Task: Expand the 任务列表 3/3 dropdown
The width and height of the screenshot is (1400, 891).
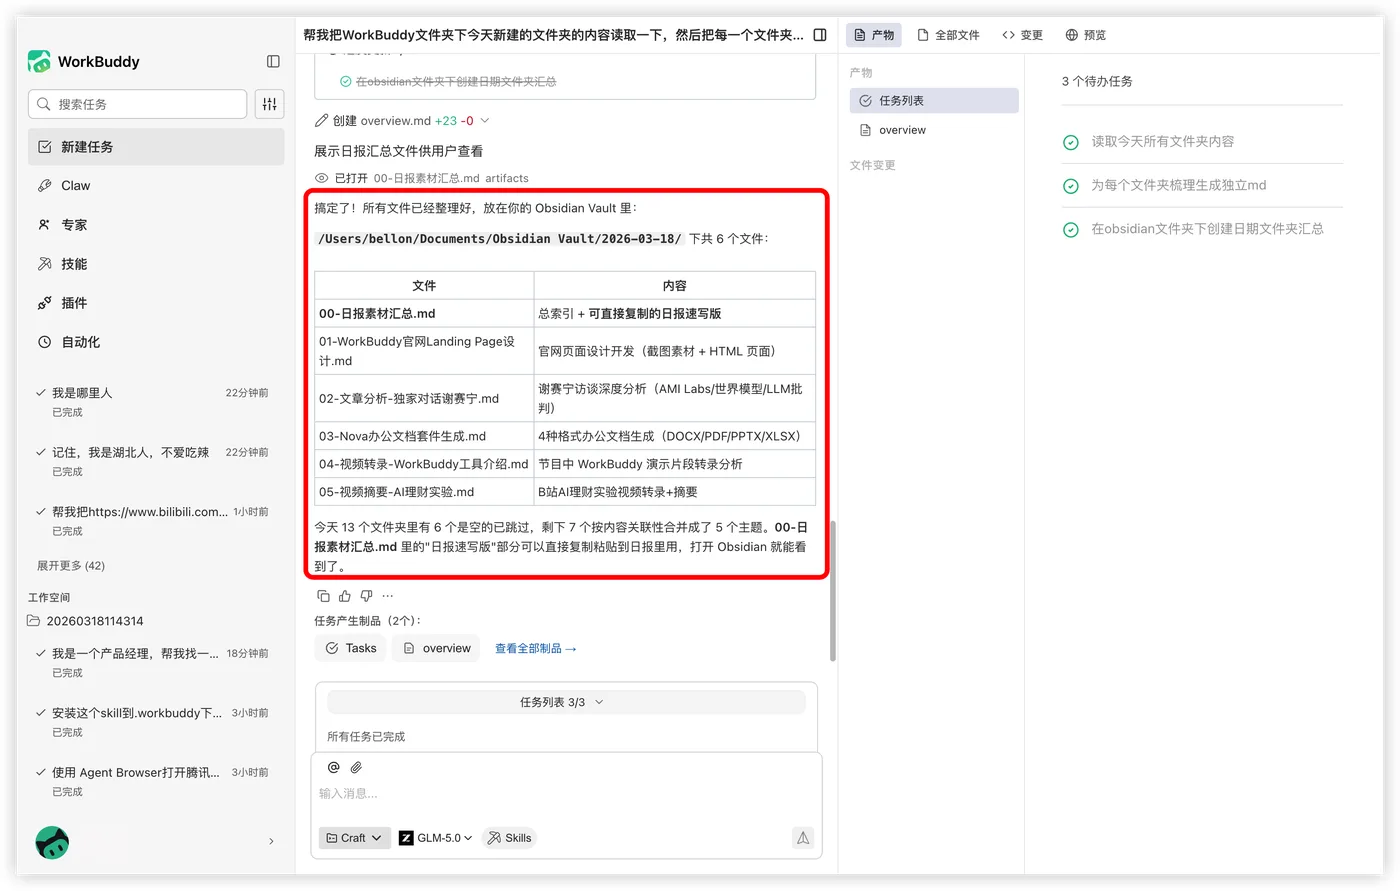Action: click(x=566, y=702)
